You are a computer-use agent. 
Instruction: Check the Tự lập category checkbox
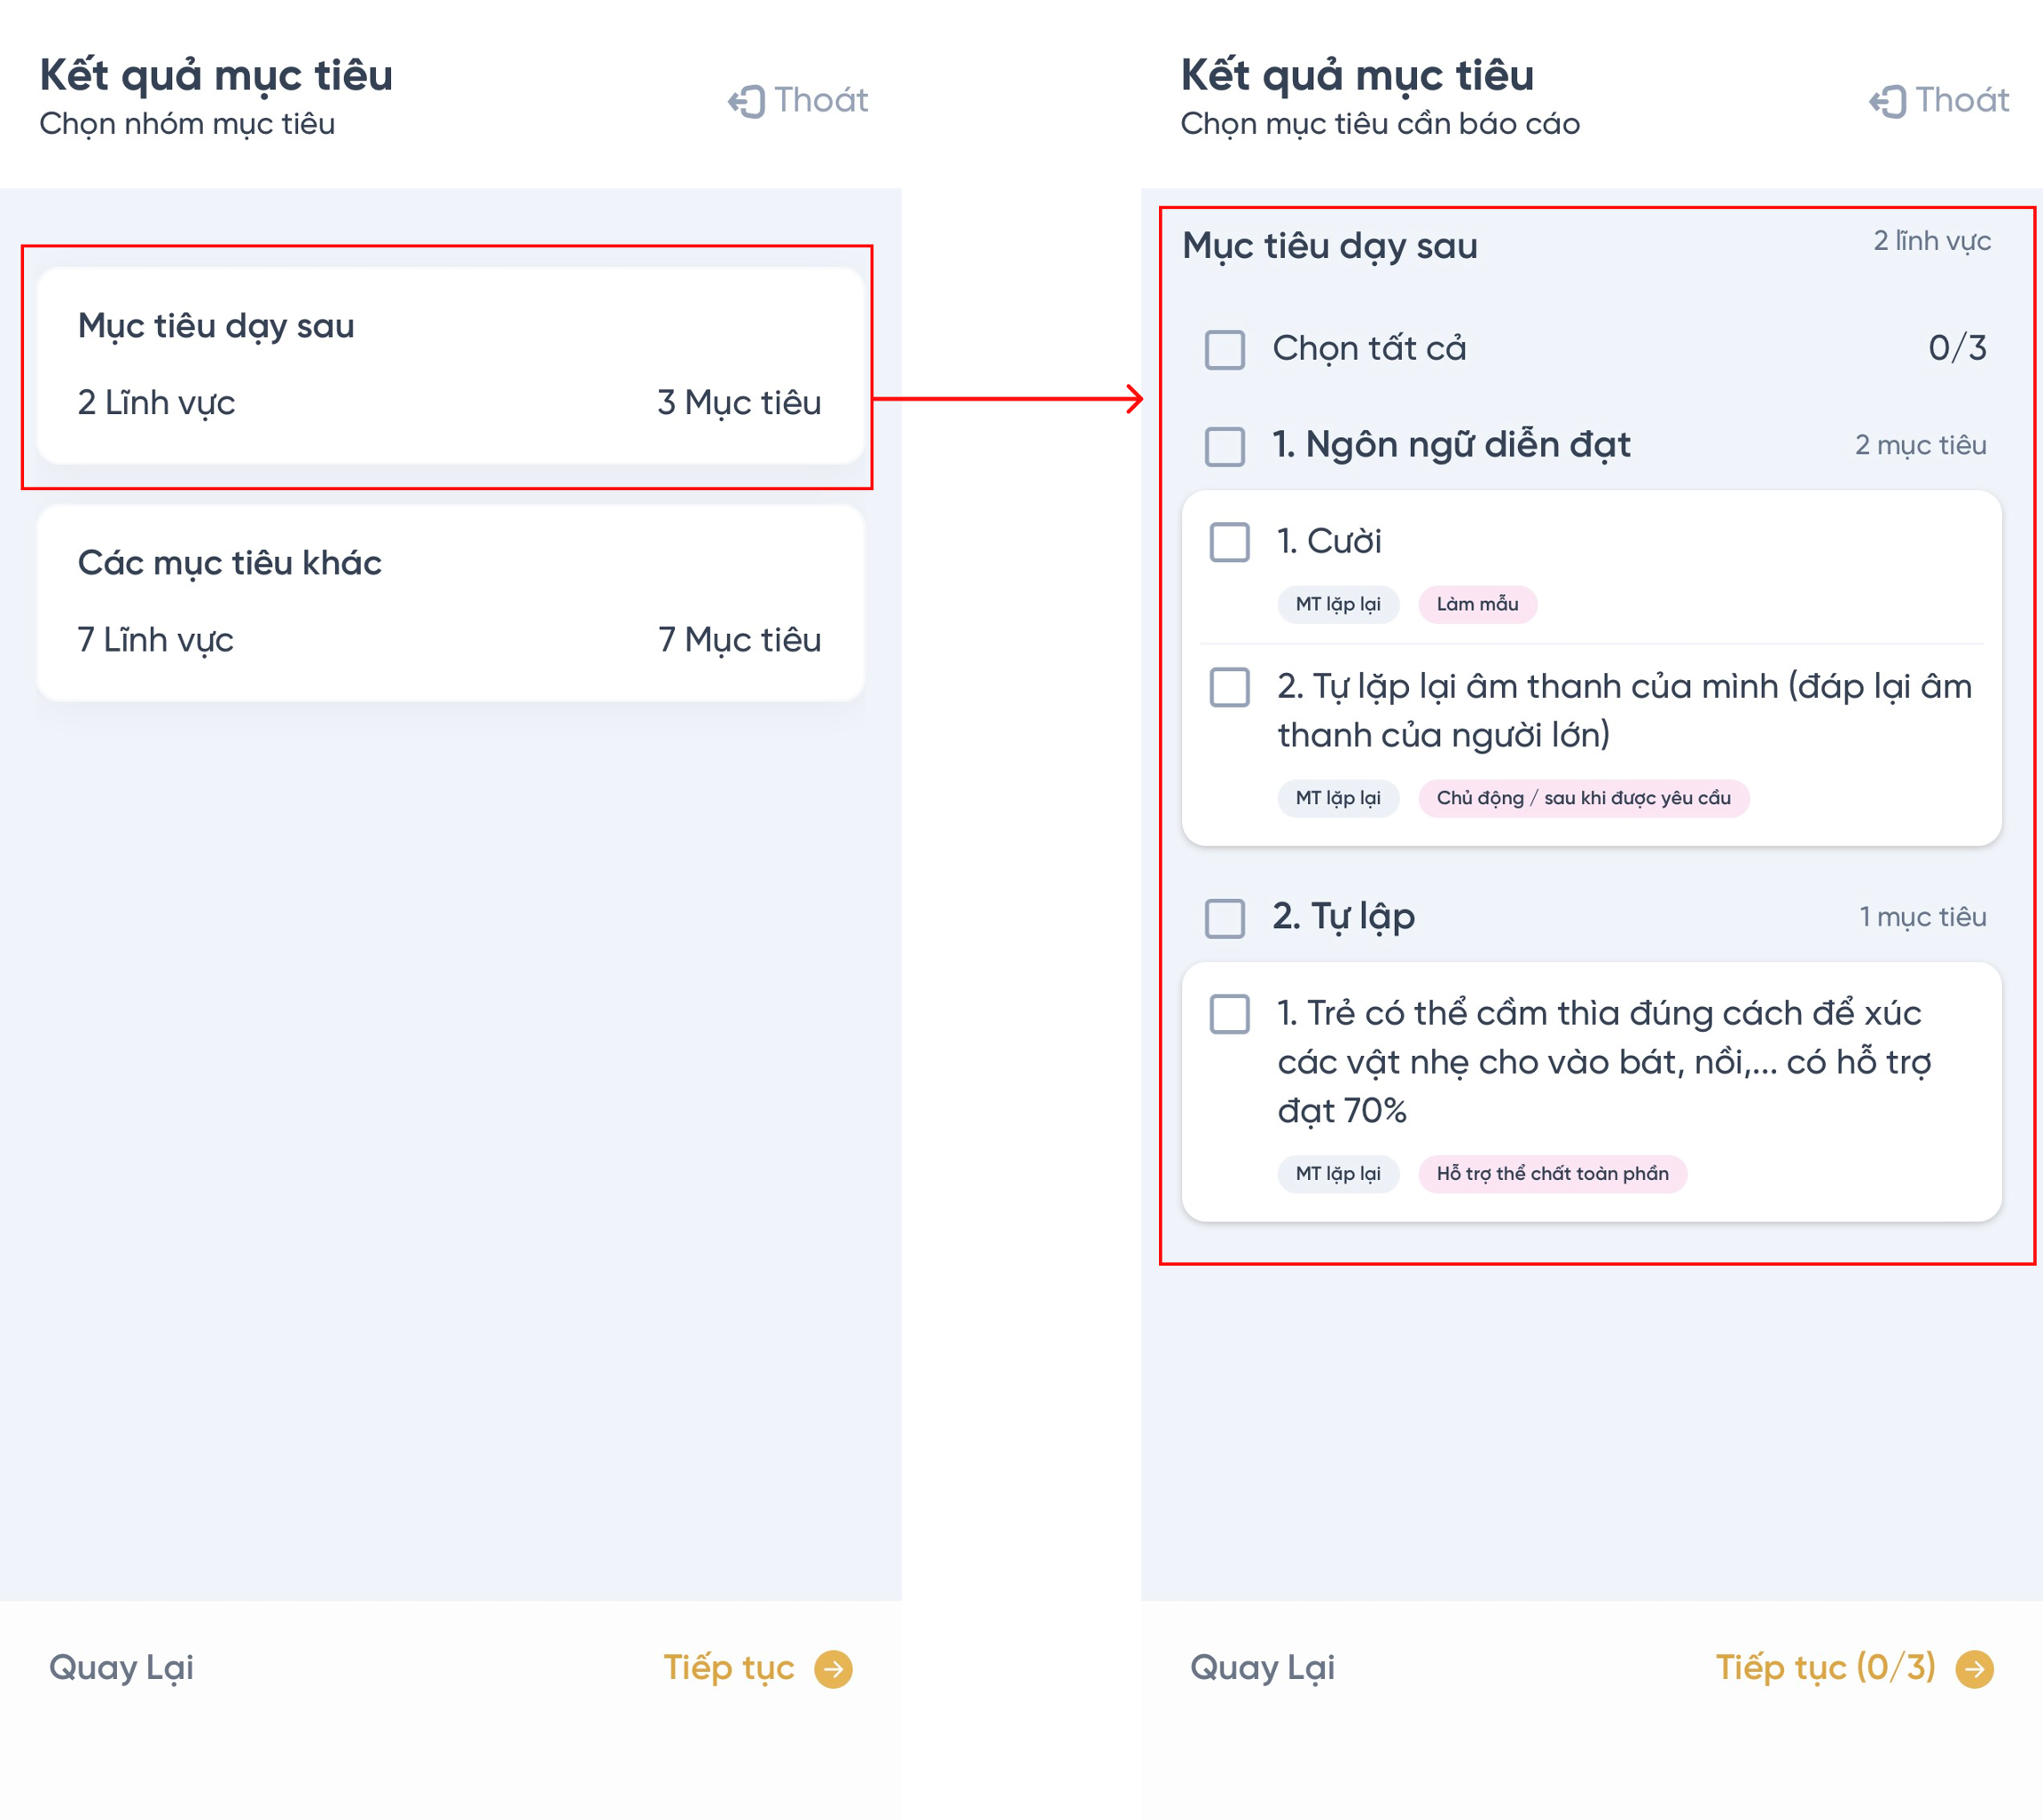[x=1224, y=917]
